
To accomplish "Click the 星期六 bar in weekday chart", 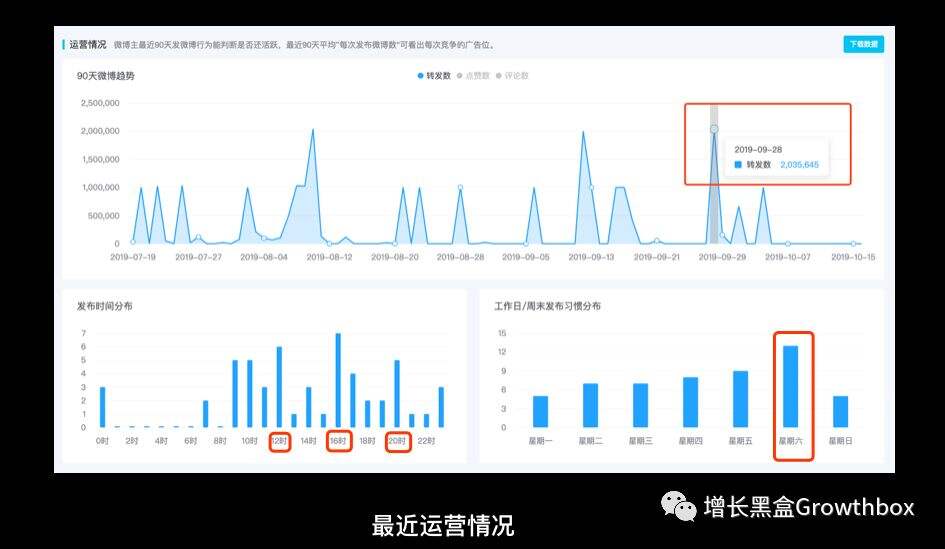I will [x=790, y=387].
